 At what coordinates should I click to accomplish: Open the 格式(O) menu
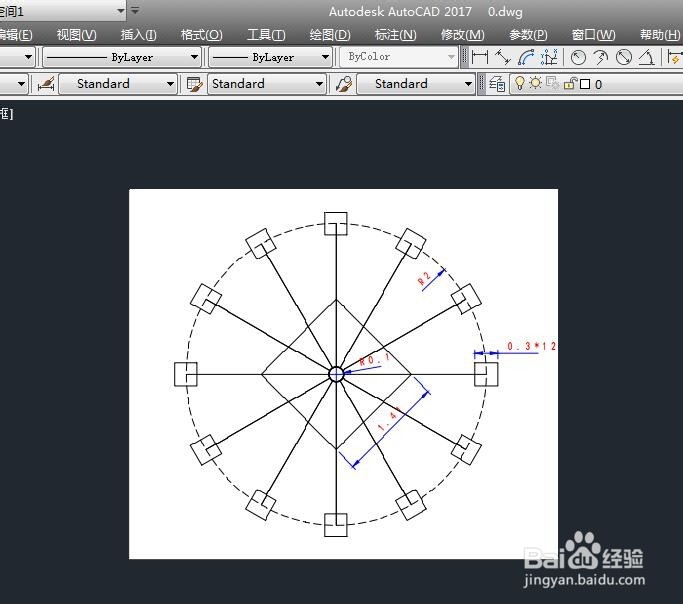(x=201, y=34)
